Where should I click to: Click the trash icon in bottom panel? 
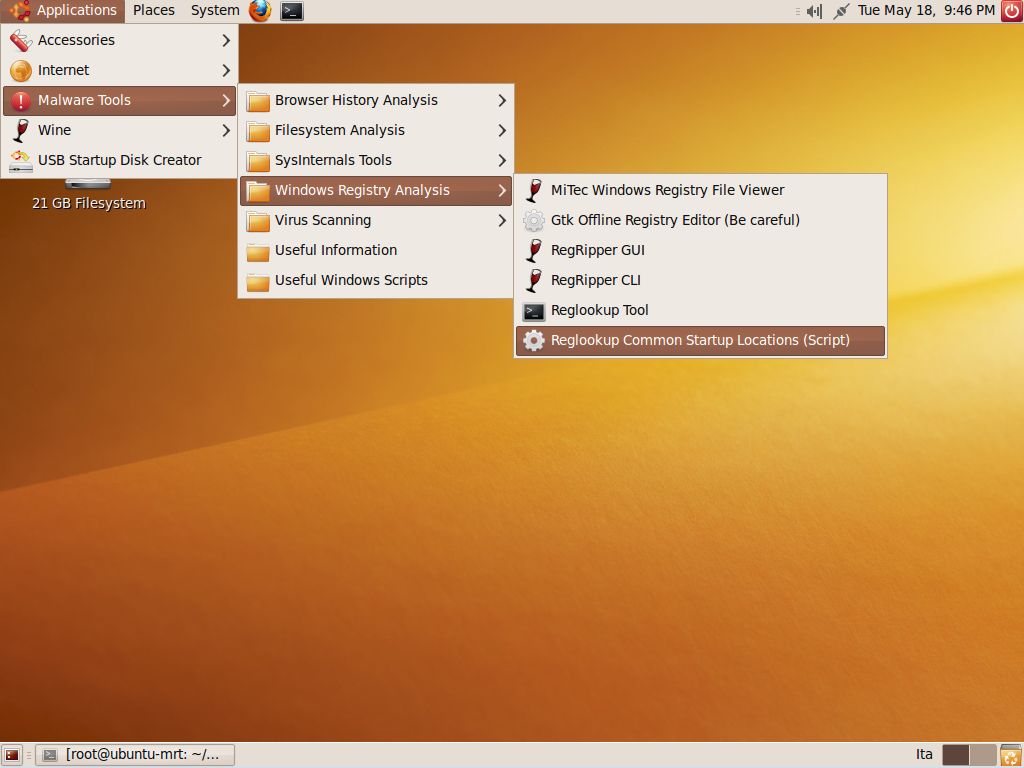pyautogui.click(x=1011, y=755)
